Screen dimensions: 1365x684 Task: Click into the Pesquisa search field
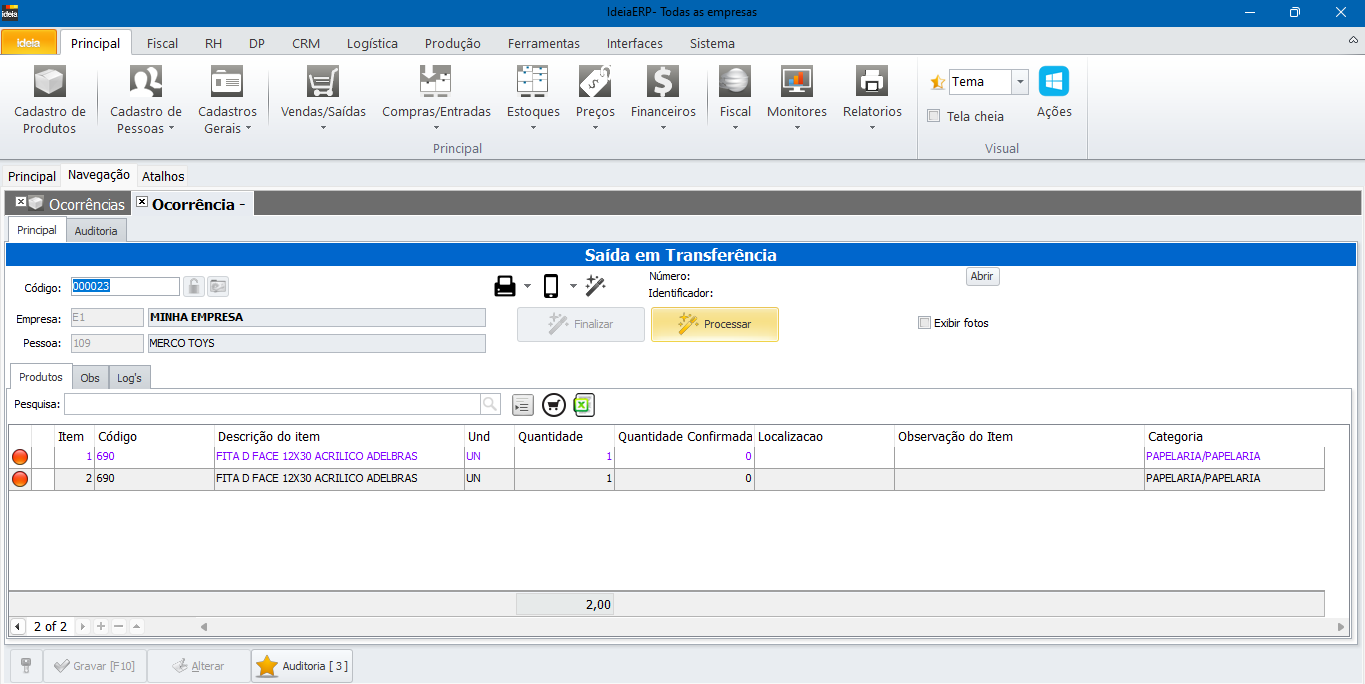(272, 404)
